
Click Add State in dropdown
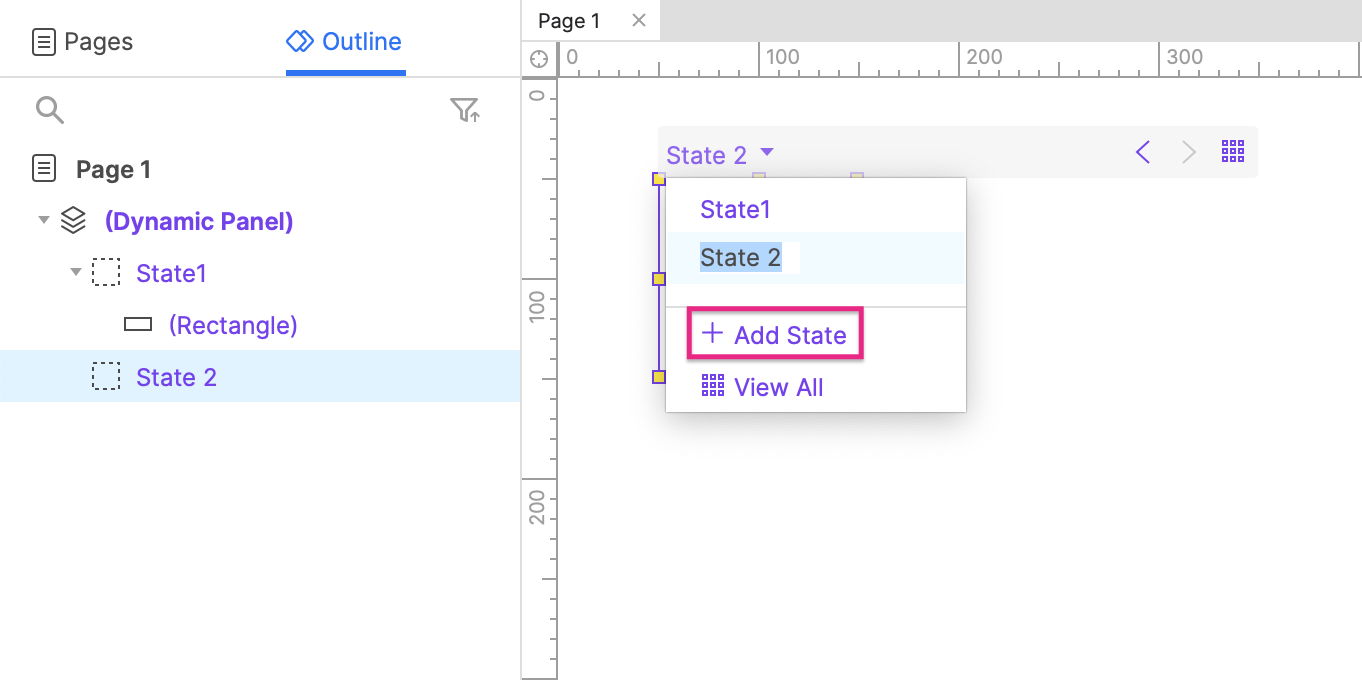775,335
